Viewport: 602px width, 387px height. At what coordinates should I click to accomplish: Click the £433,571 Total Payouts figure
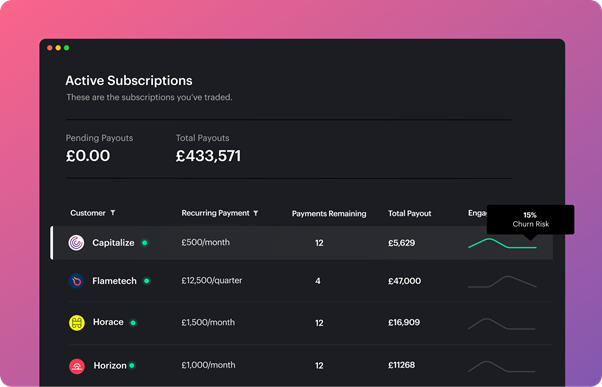(208, 156)
